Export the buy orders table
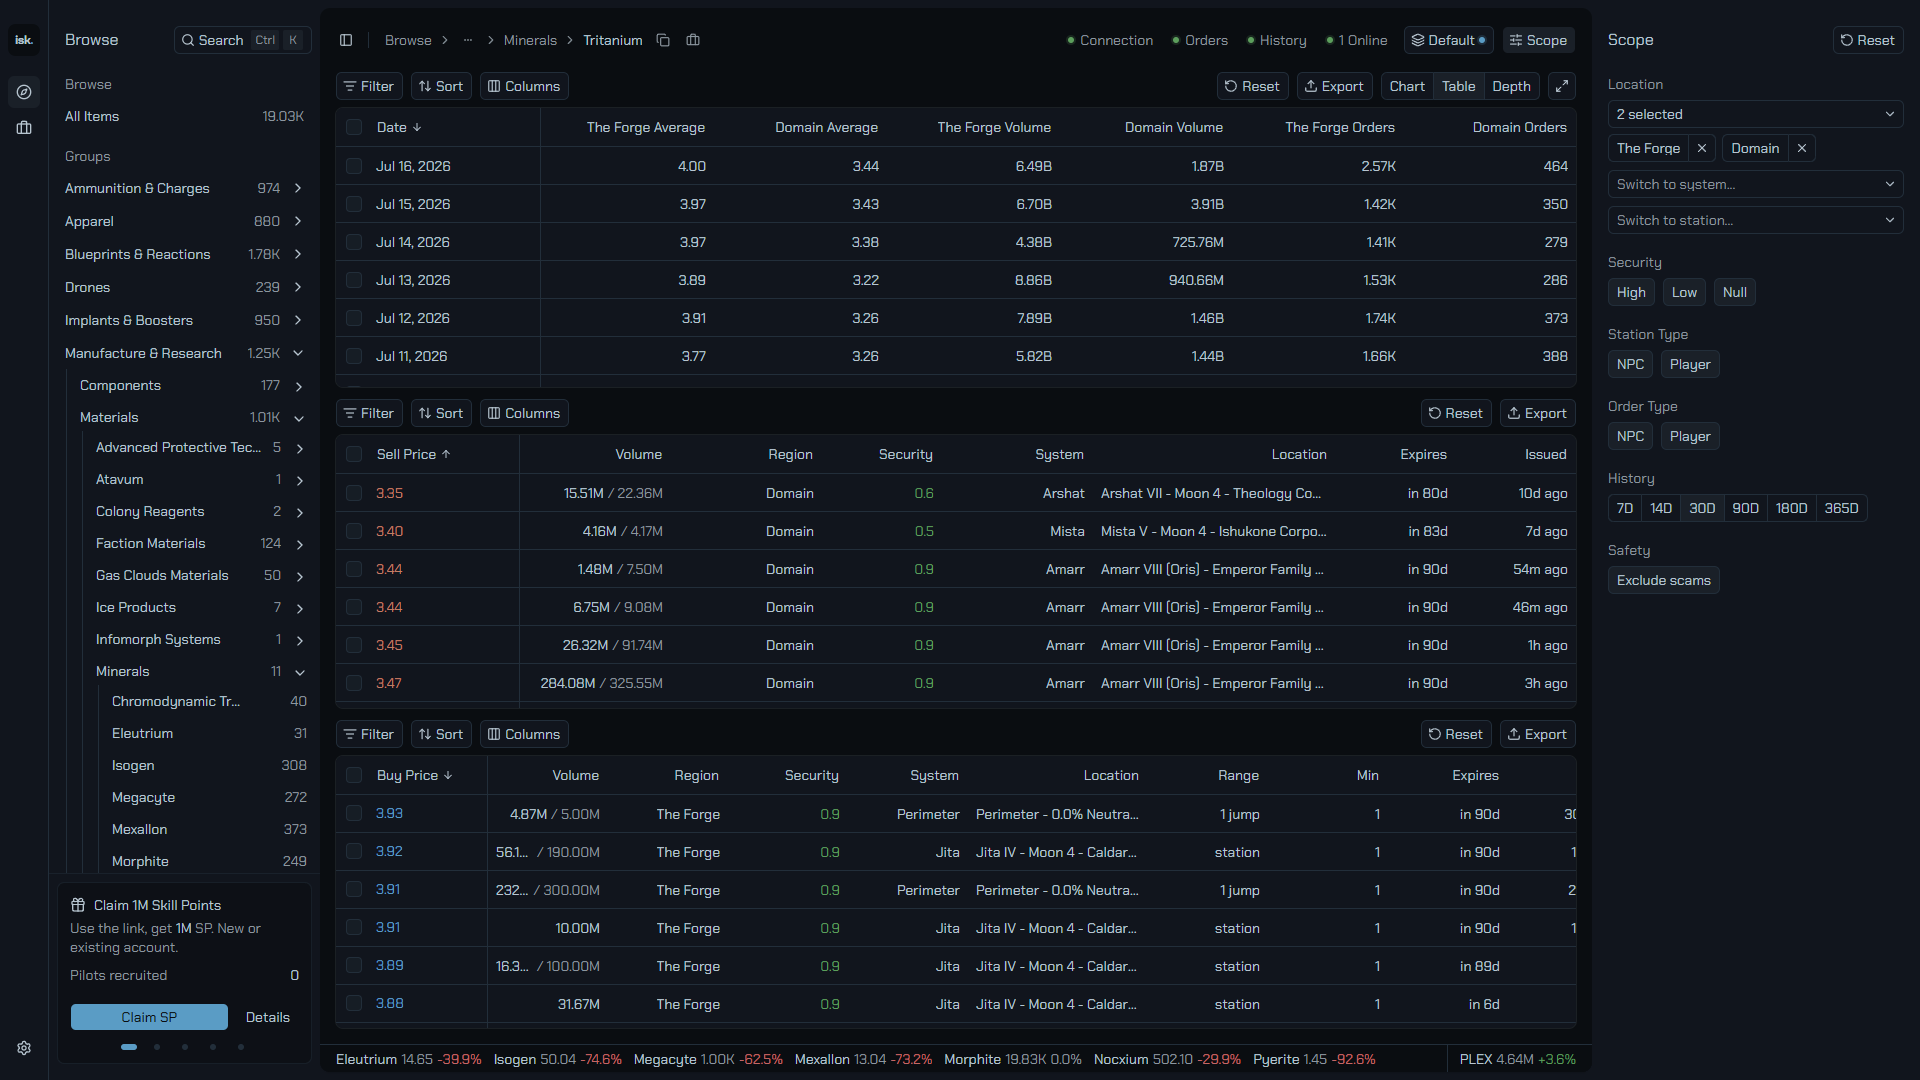 (x=1537, y=734)
